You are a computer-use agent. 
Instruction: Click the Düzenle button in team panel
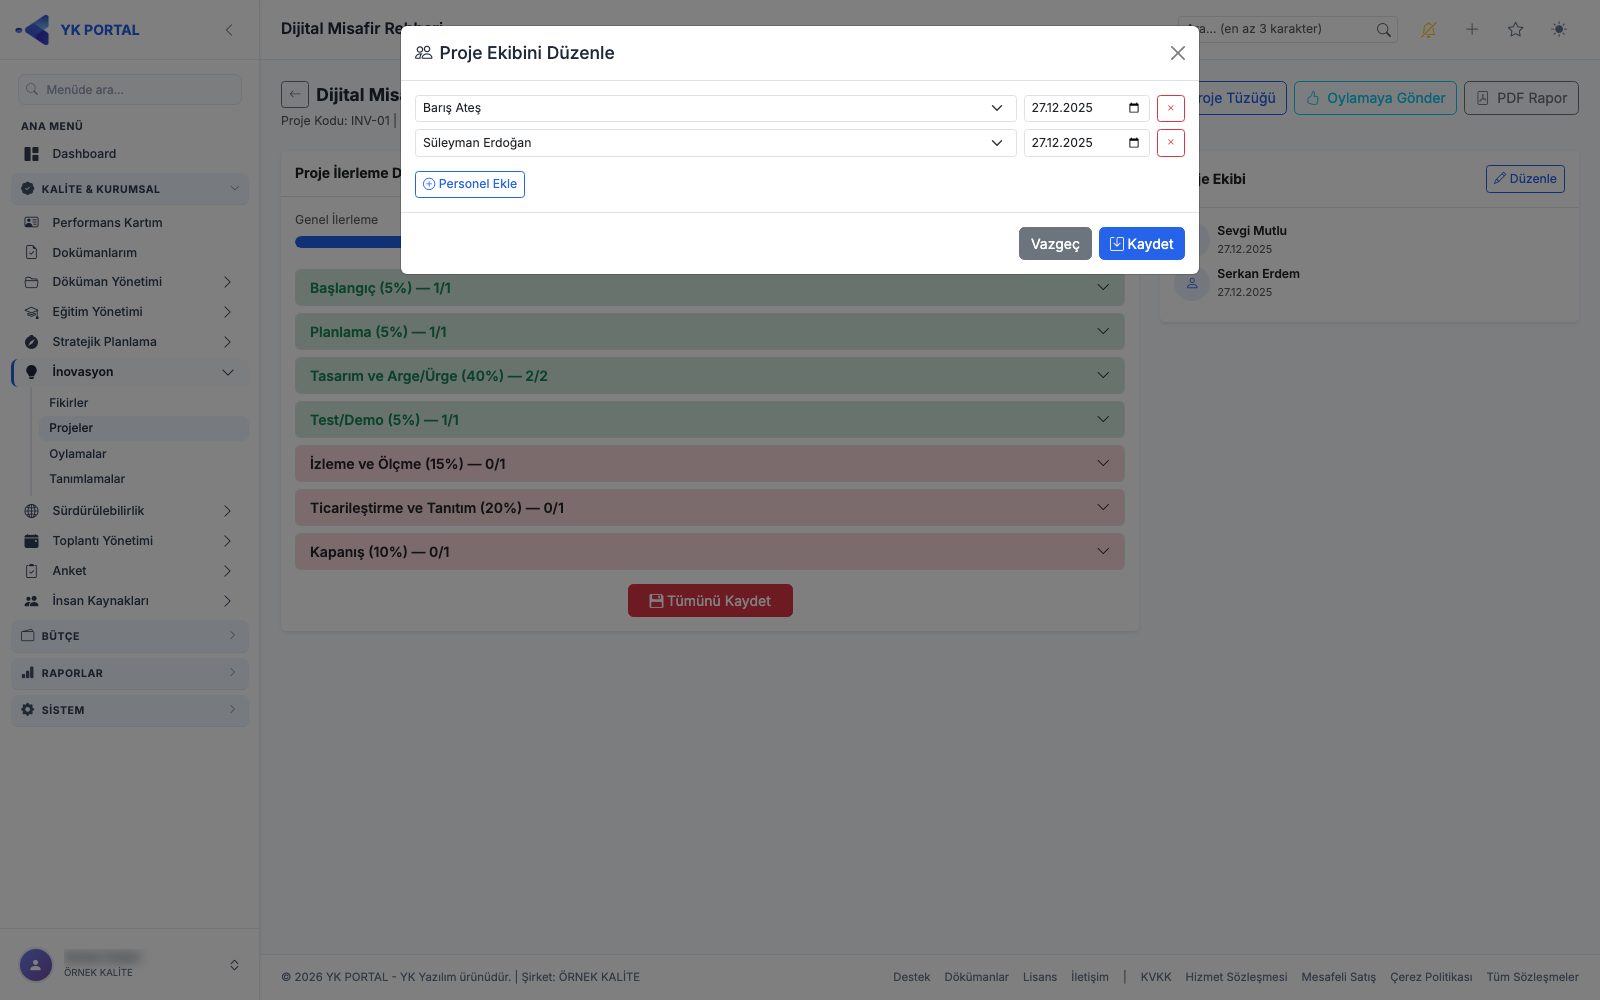[1525, 179]
